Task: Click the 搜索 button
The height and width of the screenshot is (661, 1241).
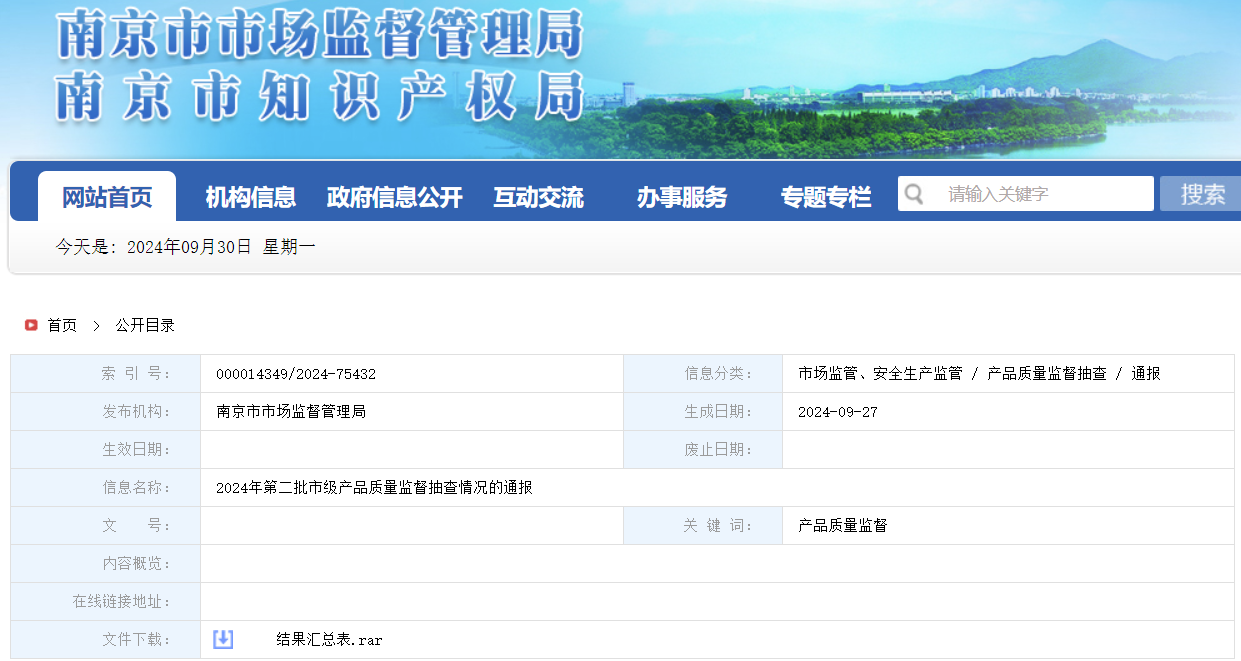Action: 1200,194
